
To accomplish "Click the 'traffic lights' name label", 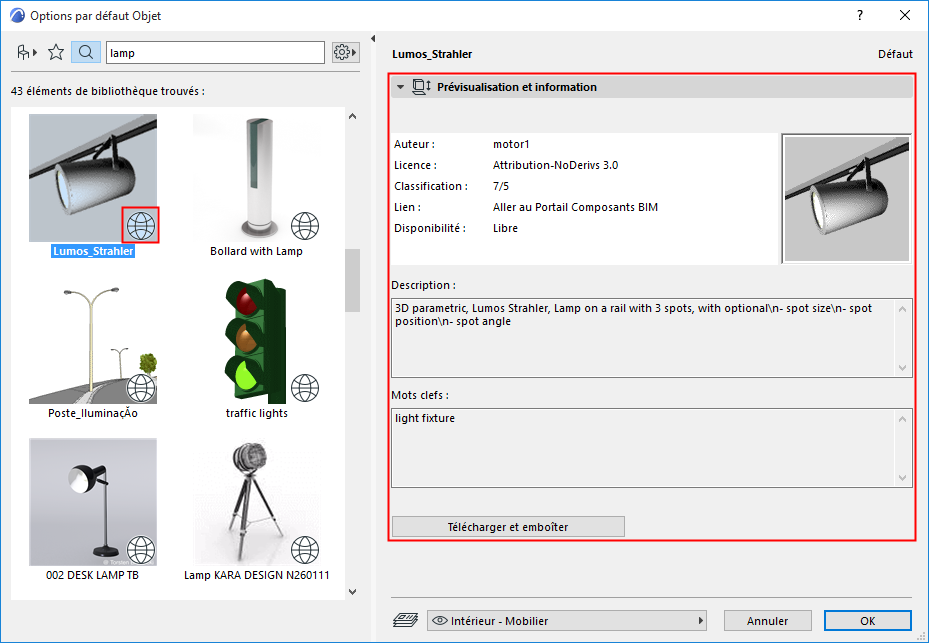I will pos(257,413).
